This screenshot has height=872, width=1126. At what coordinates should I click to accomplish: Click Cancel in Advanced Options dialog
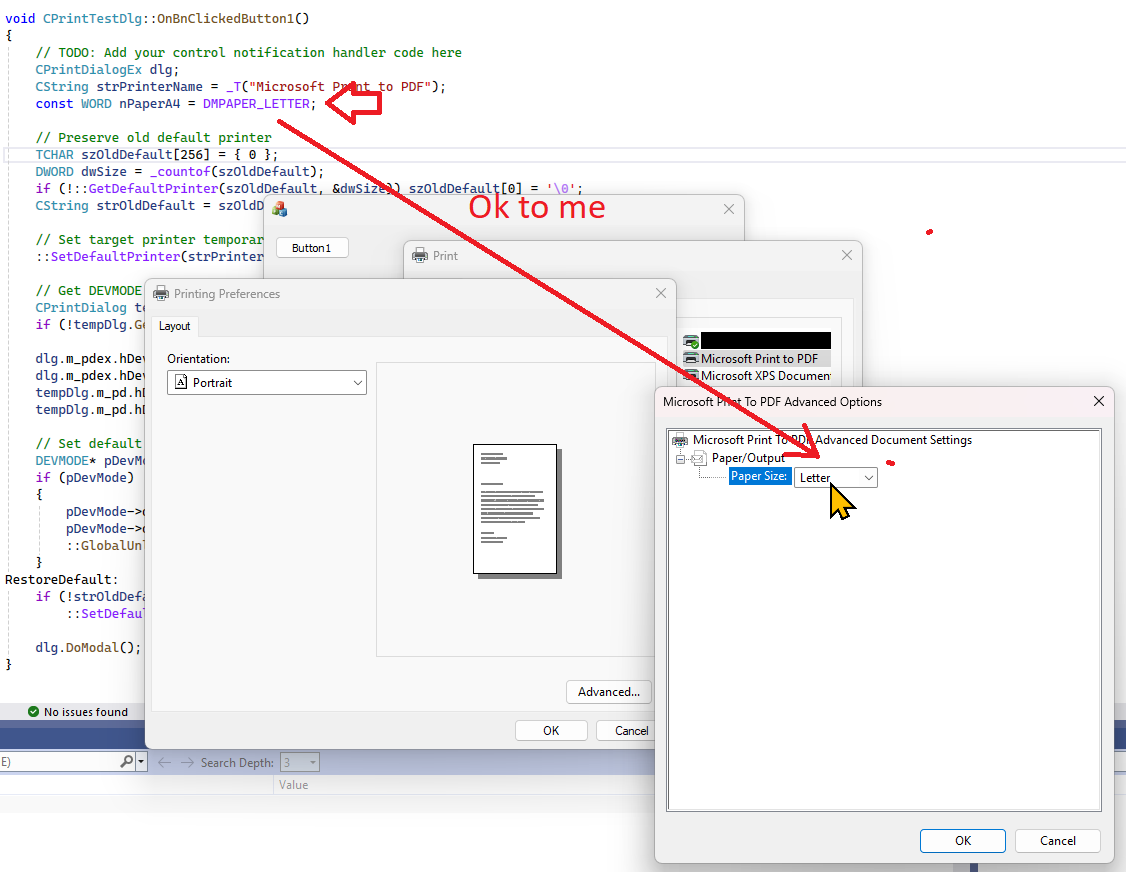pyautogui.click(x=1057, y=840)
